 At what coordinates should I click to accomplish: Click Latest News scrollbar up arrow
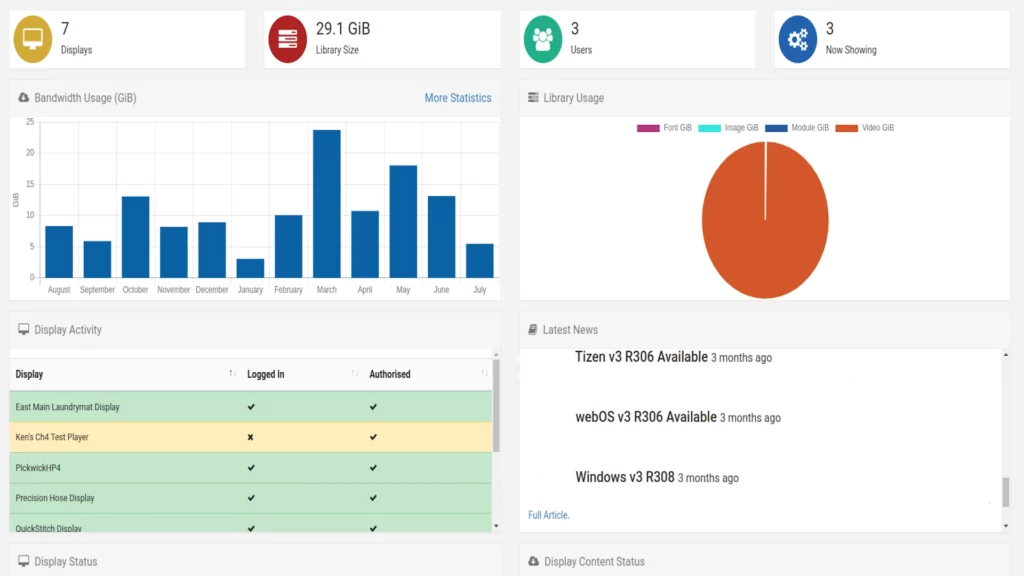pyautogui.click(x=1006, y=355)
